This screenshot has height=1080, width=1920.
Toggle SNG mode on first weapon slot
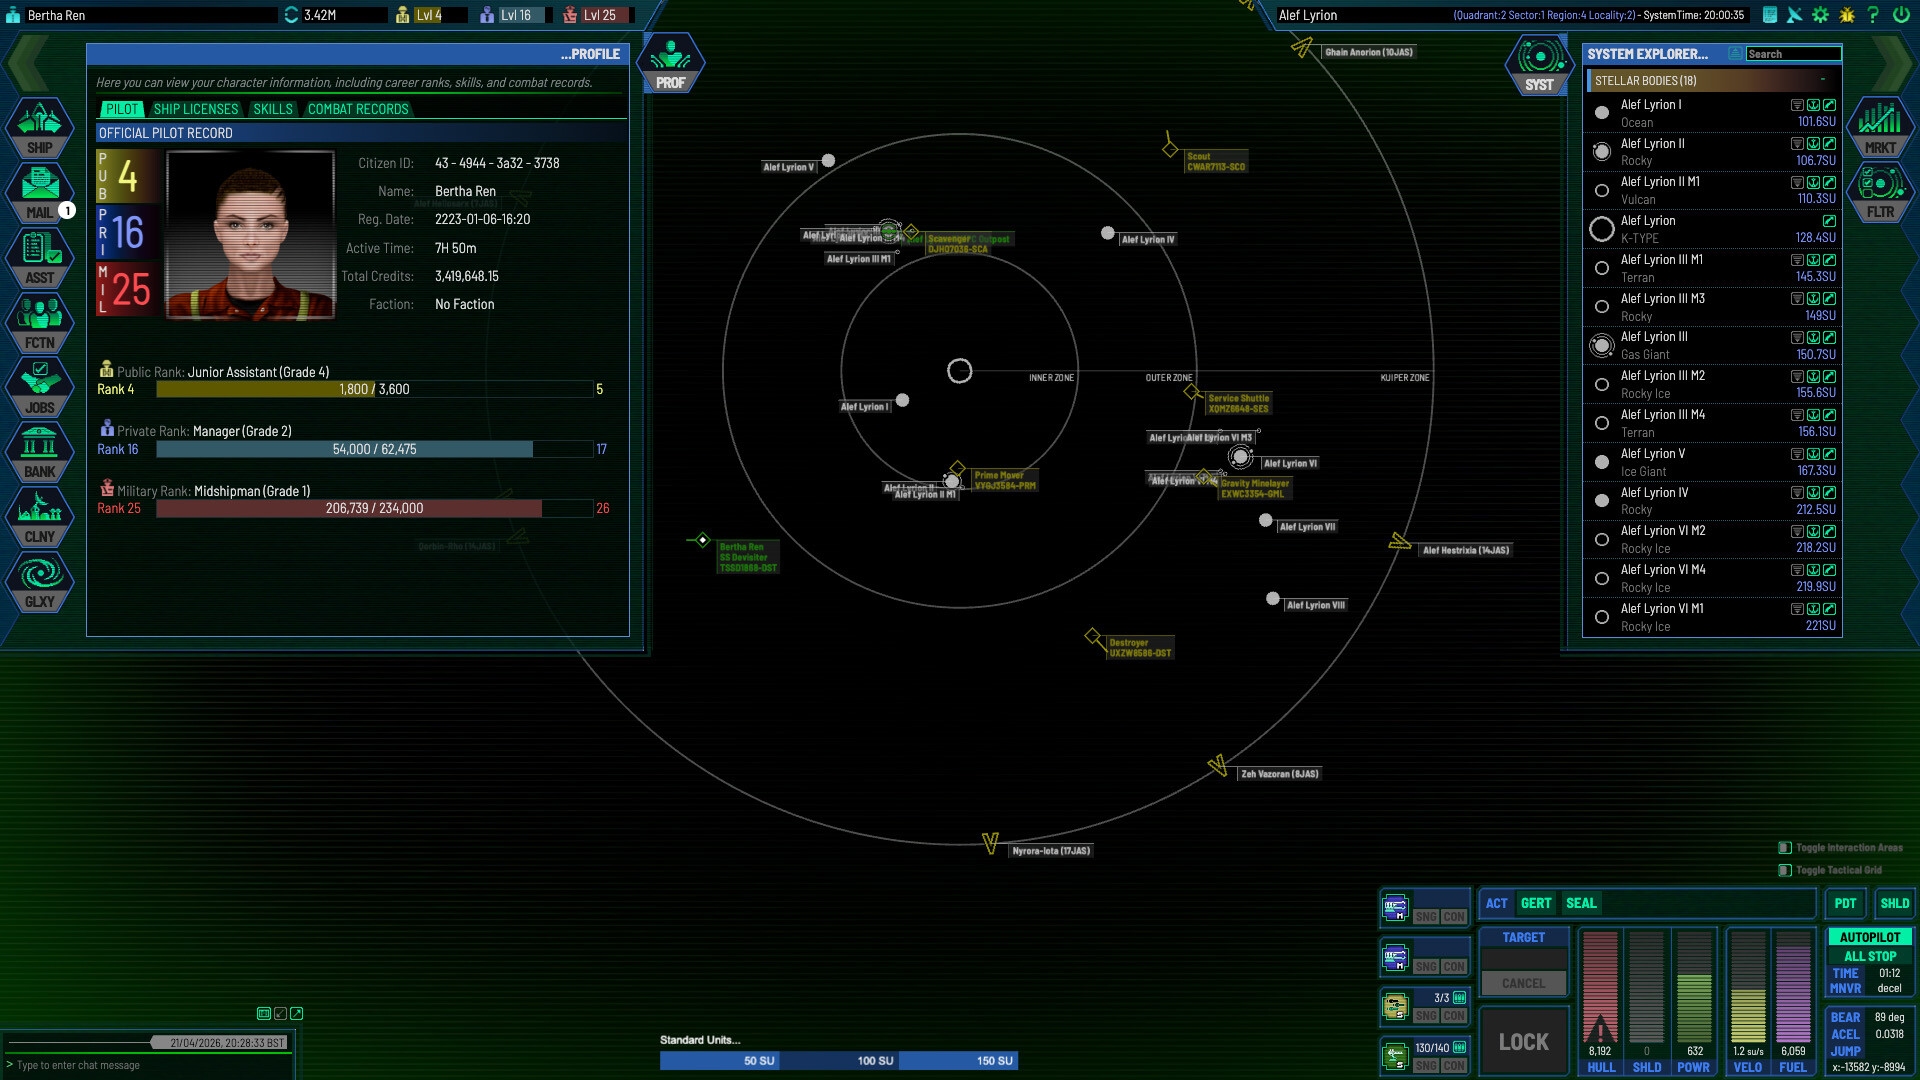tap(1426, 917)
